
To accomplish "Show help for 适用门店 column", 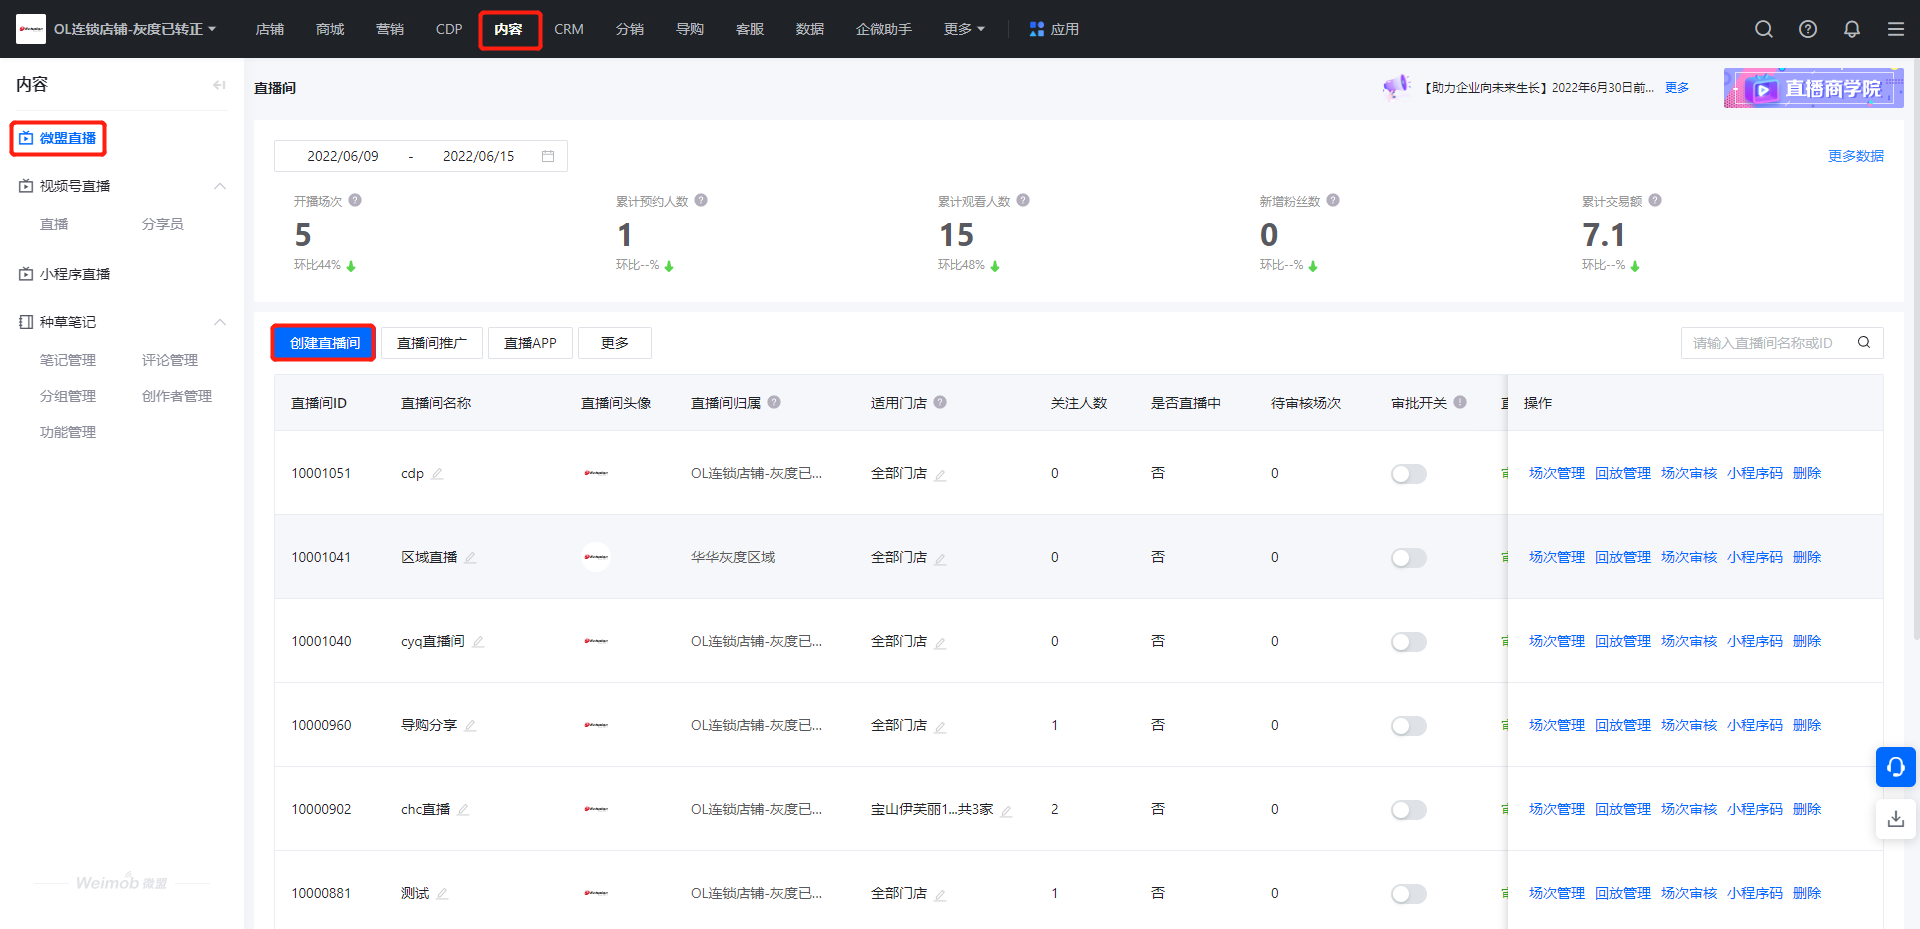I will pos(940,402).
